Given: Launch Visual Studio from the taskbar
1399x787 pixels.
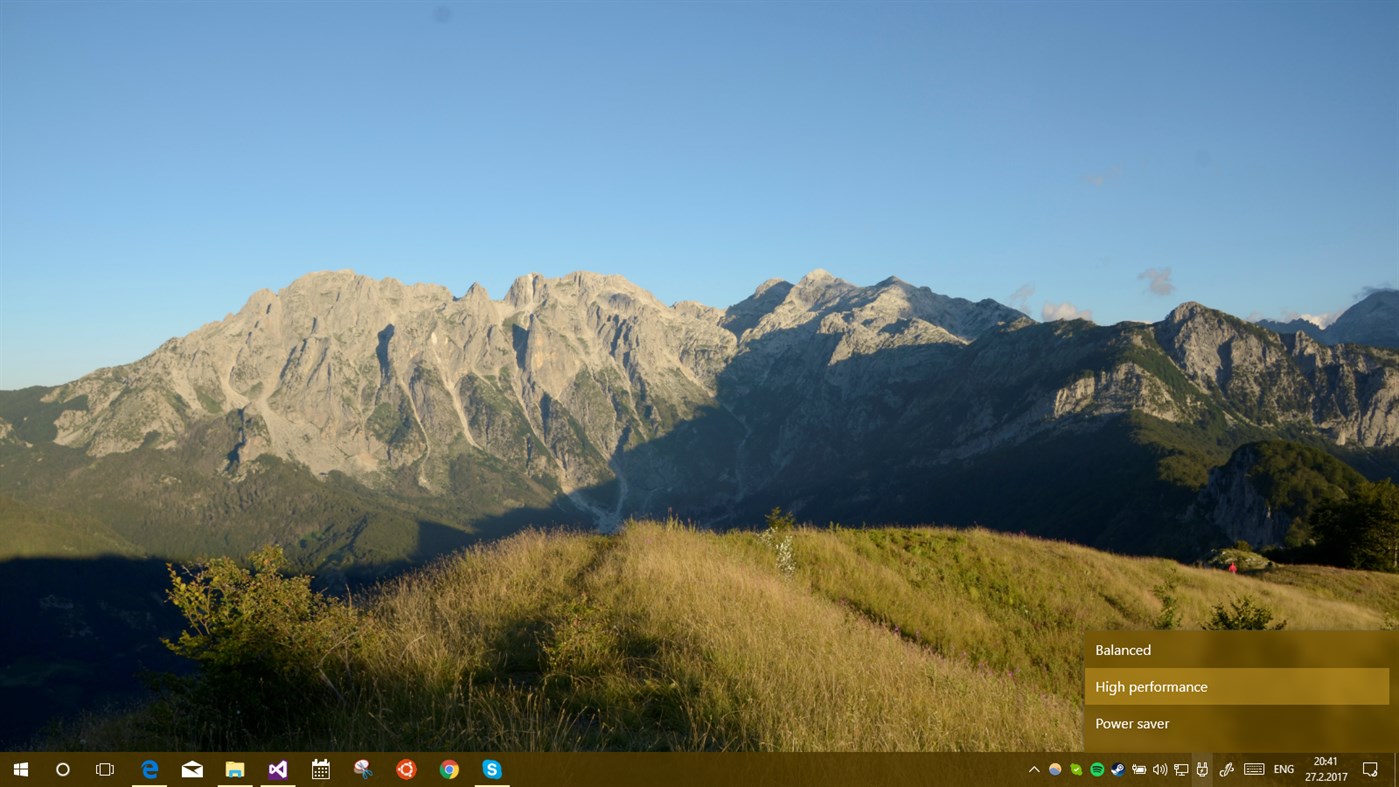Looking at the screenshot, I should [277, 769].
